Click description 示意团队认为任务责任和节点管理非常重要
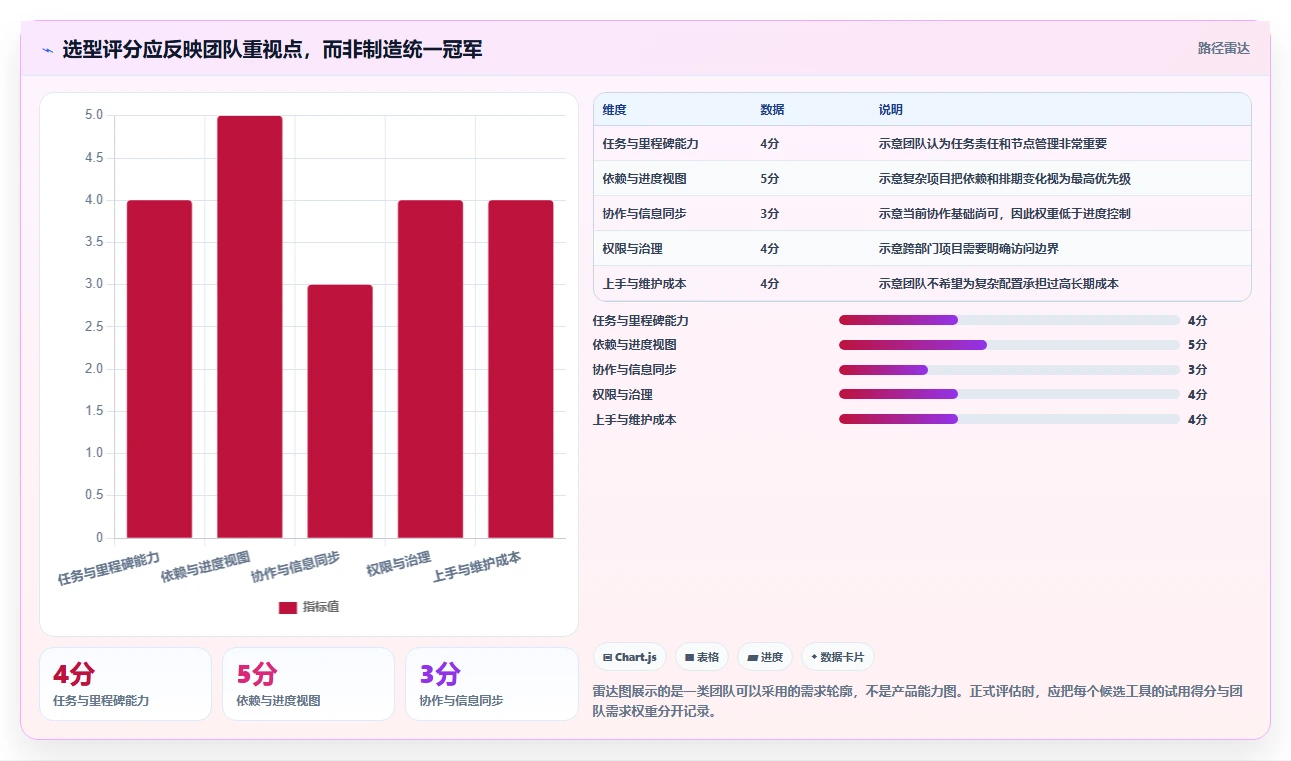 tap(993, 144)
